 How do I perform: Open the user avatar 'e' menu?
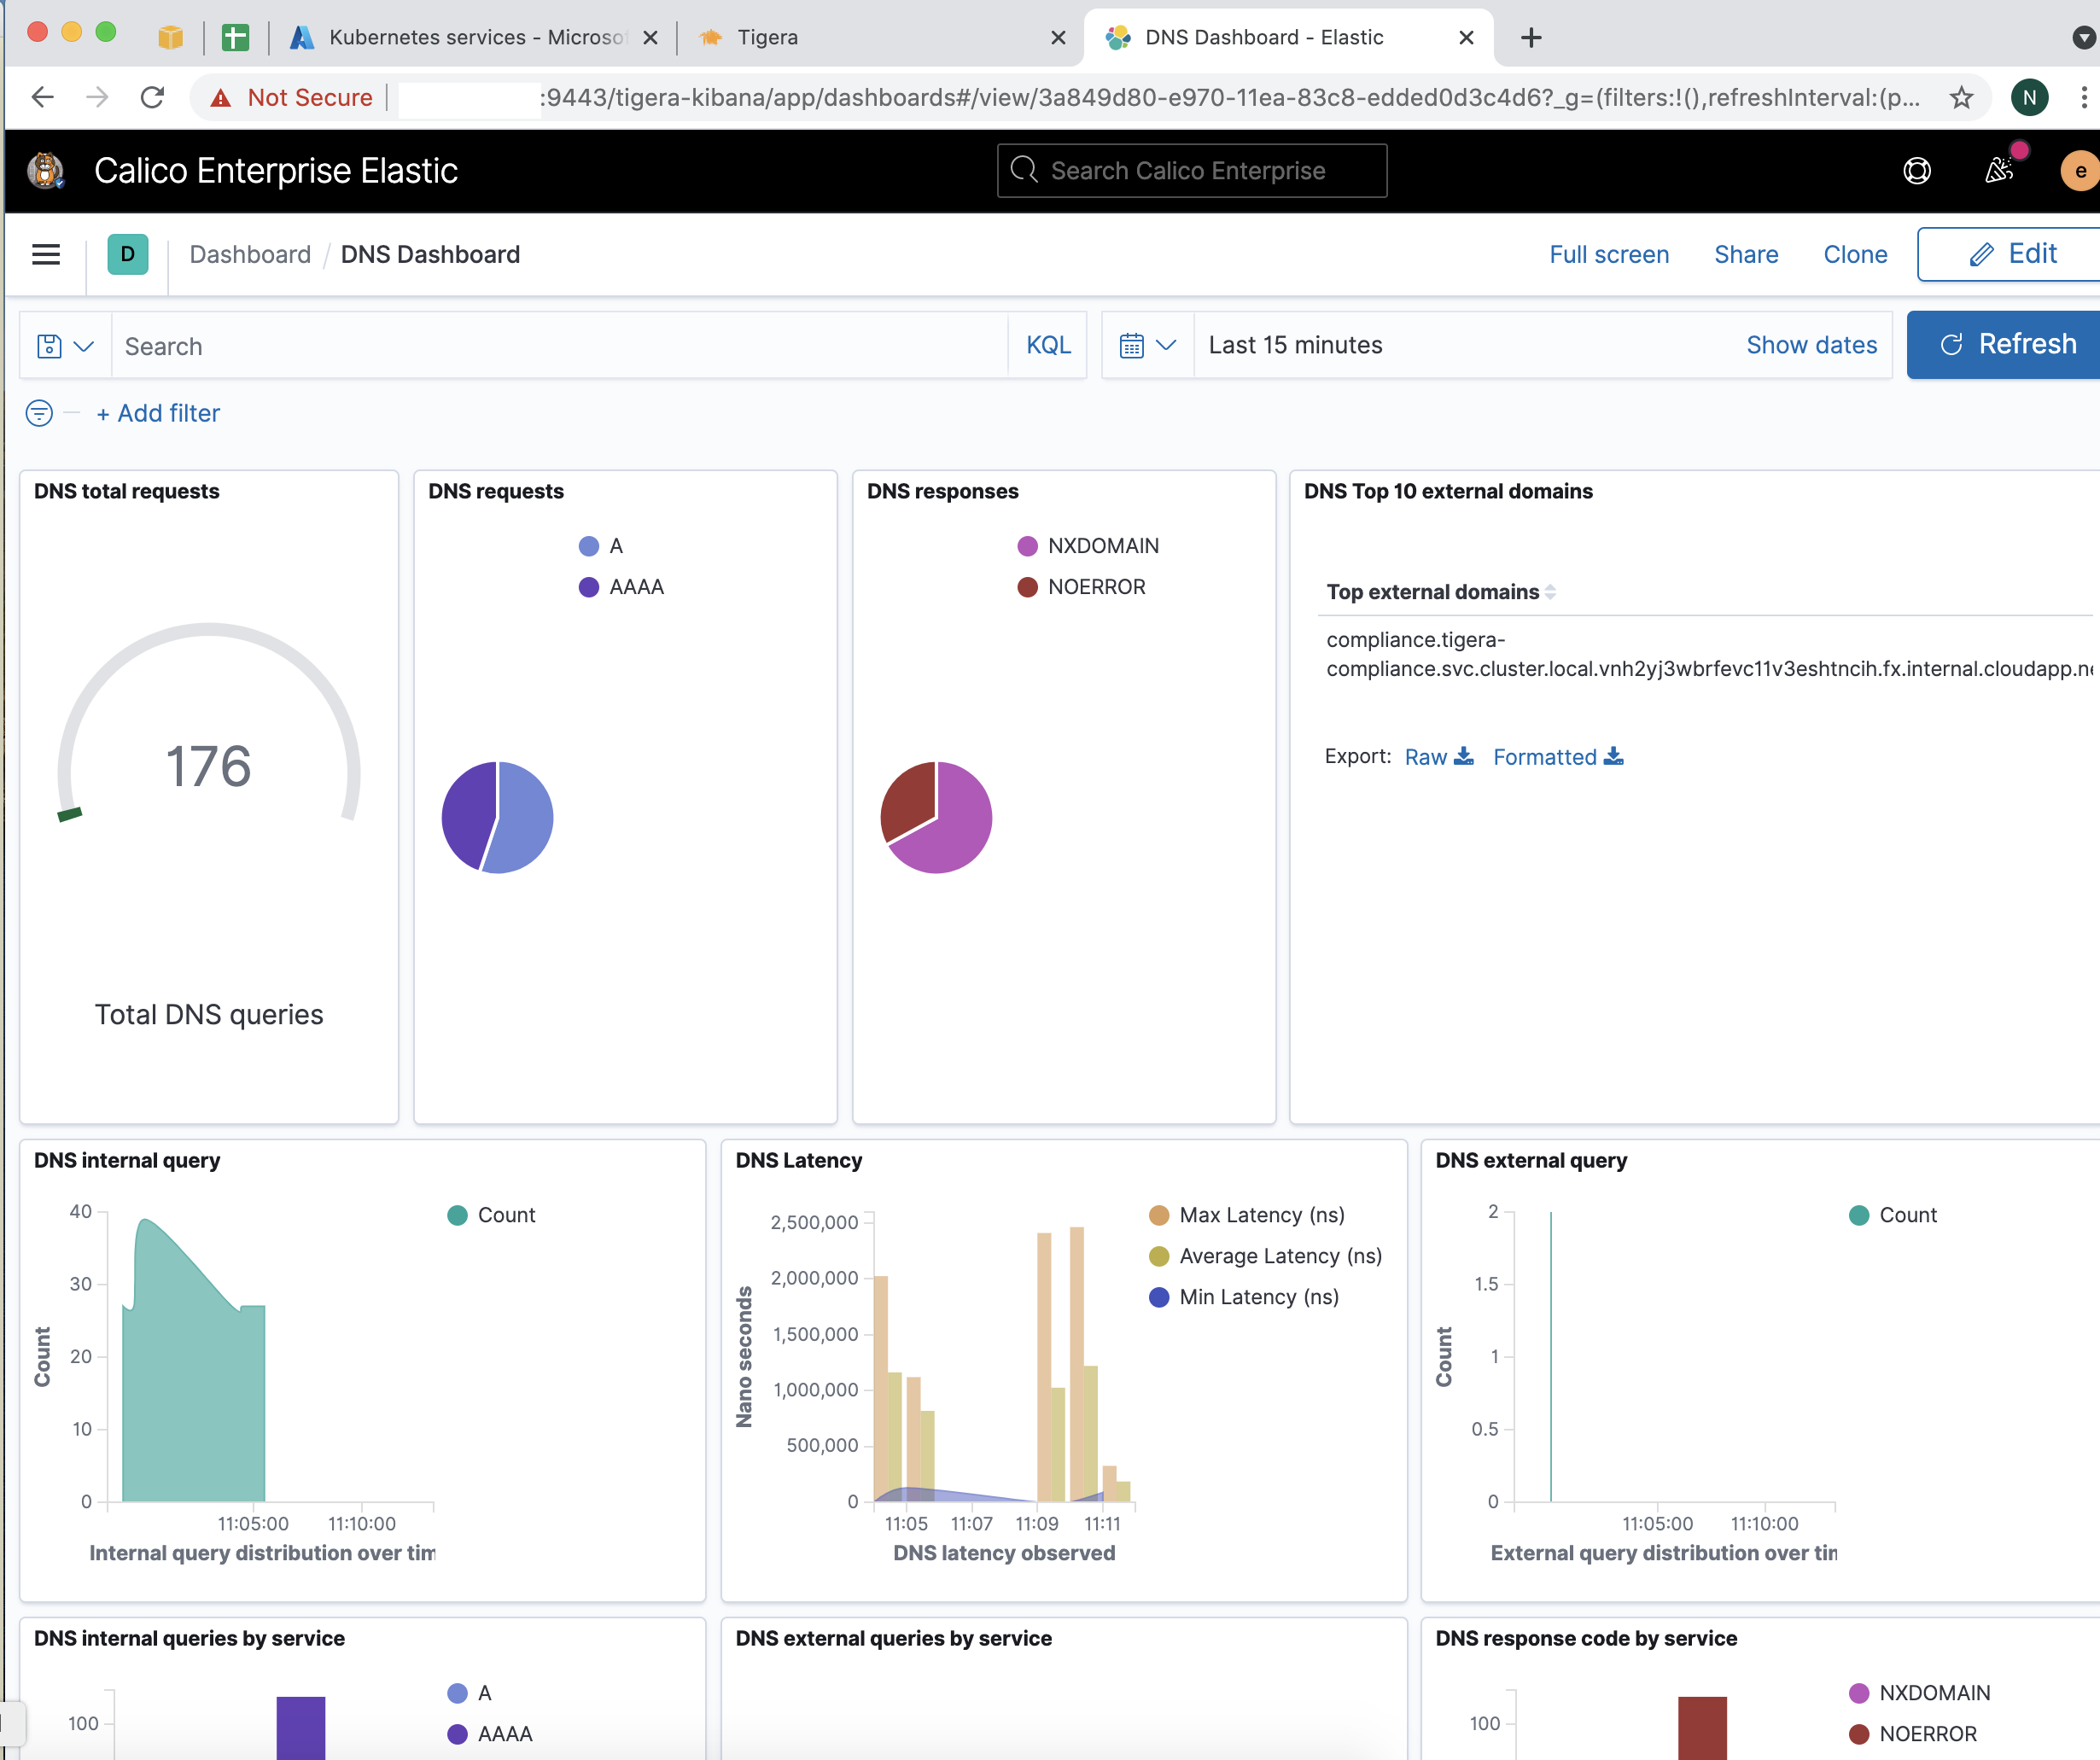tap(2079, 171)
